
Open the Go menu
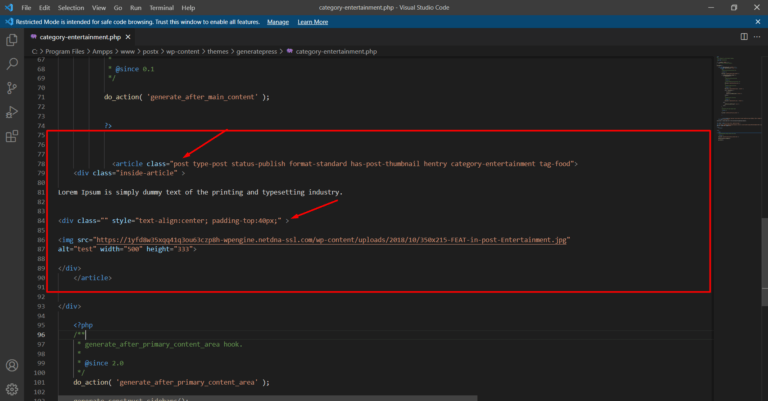coord(118,8)
